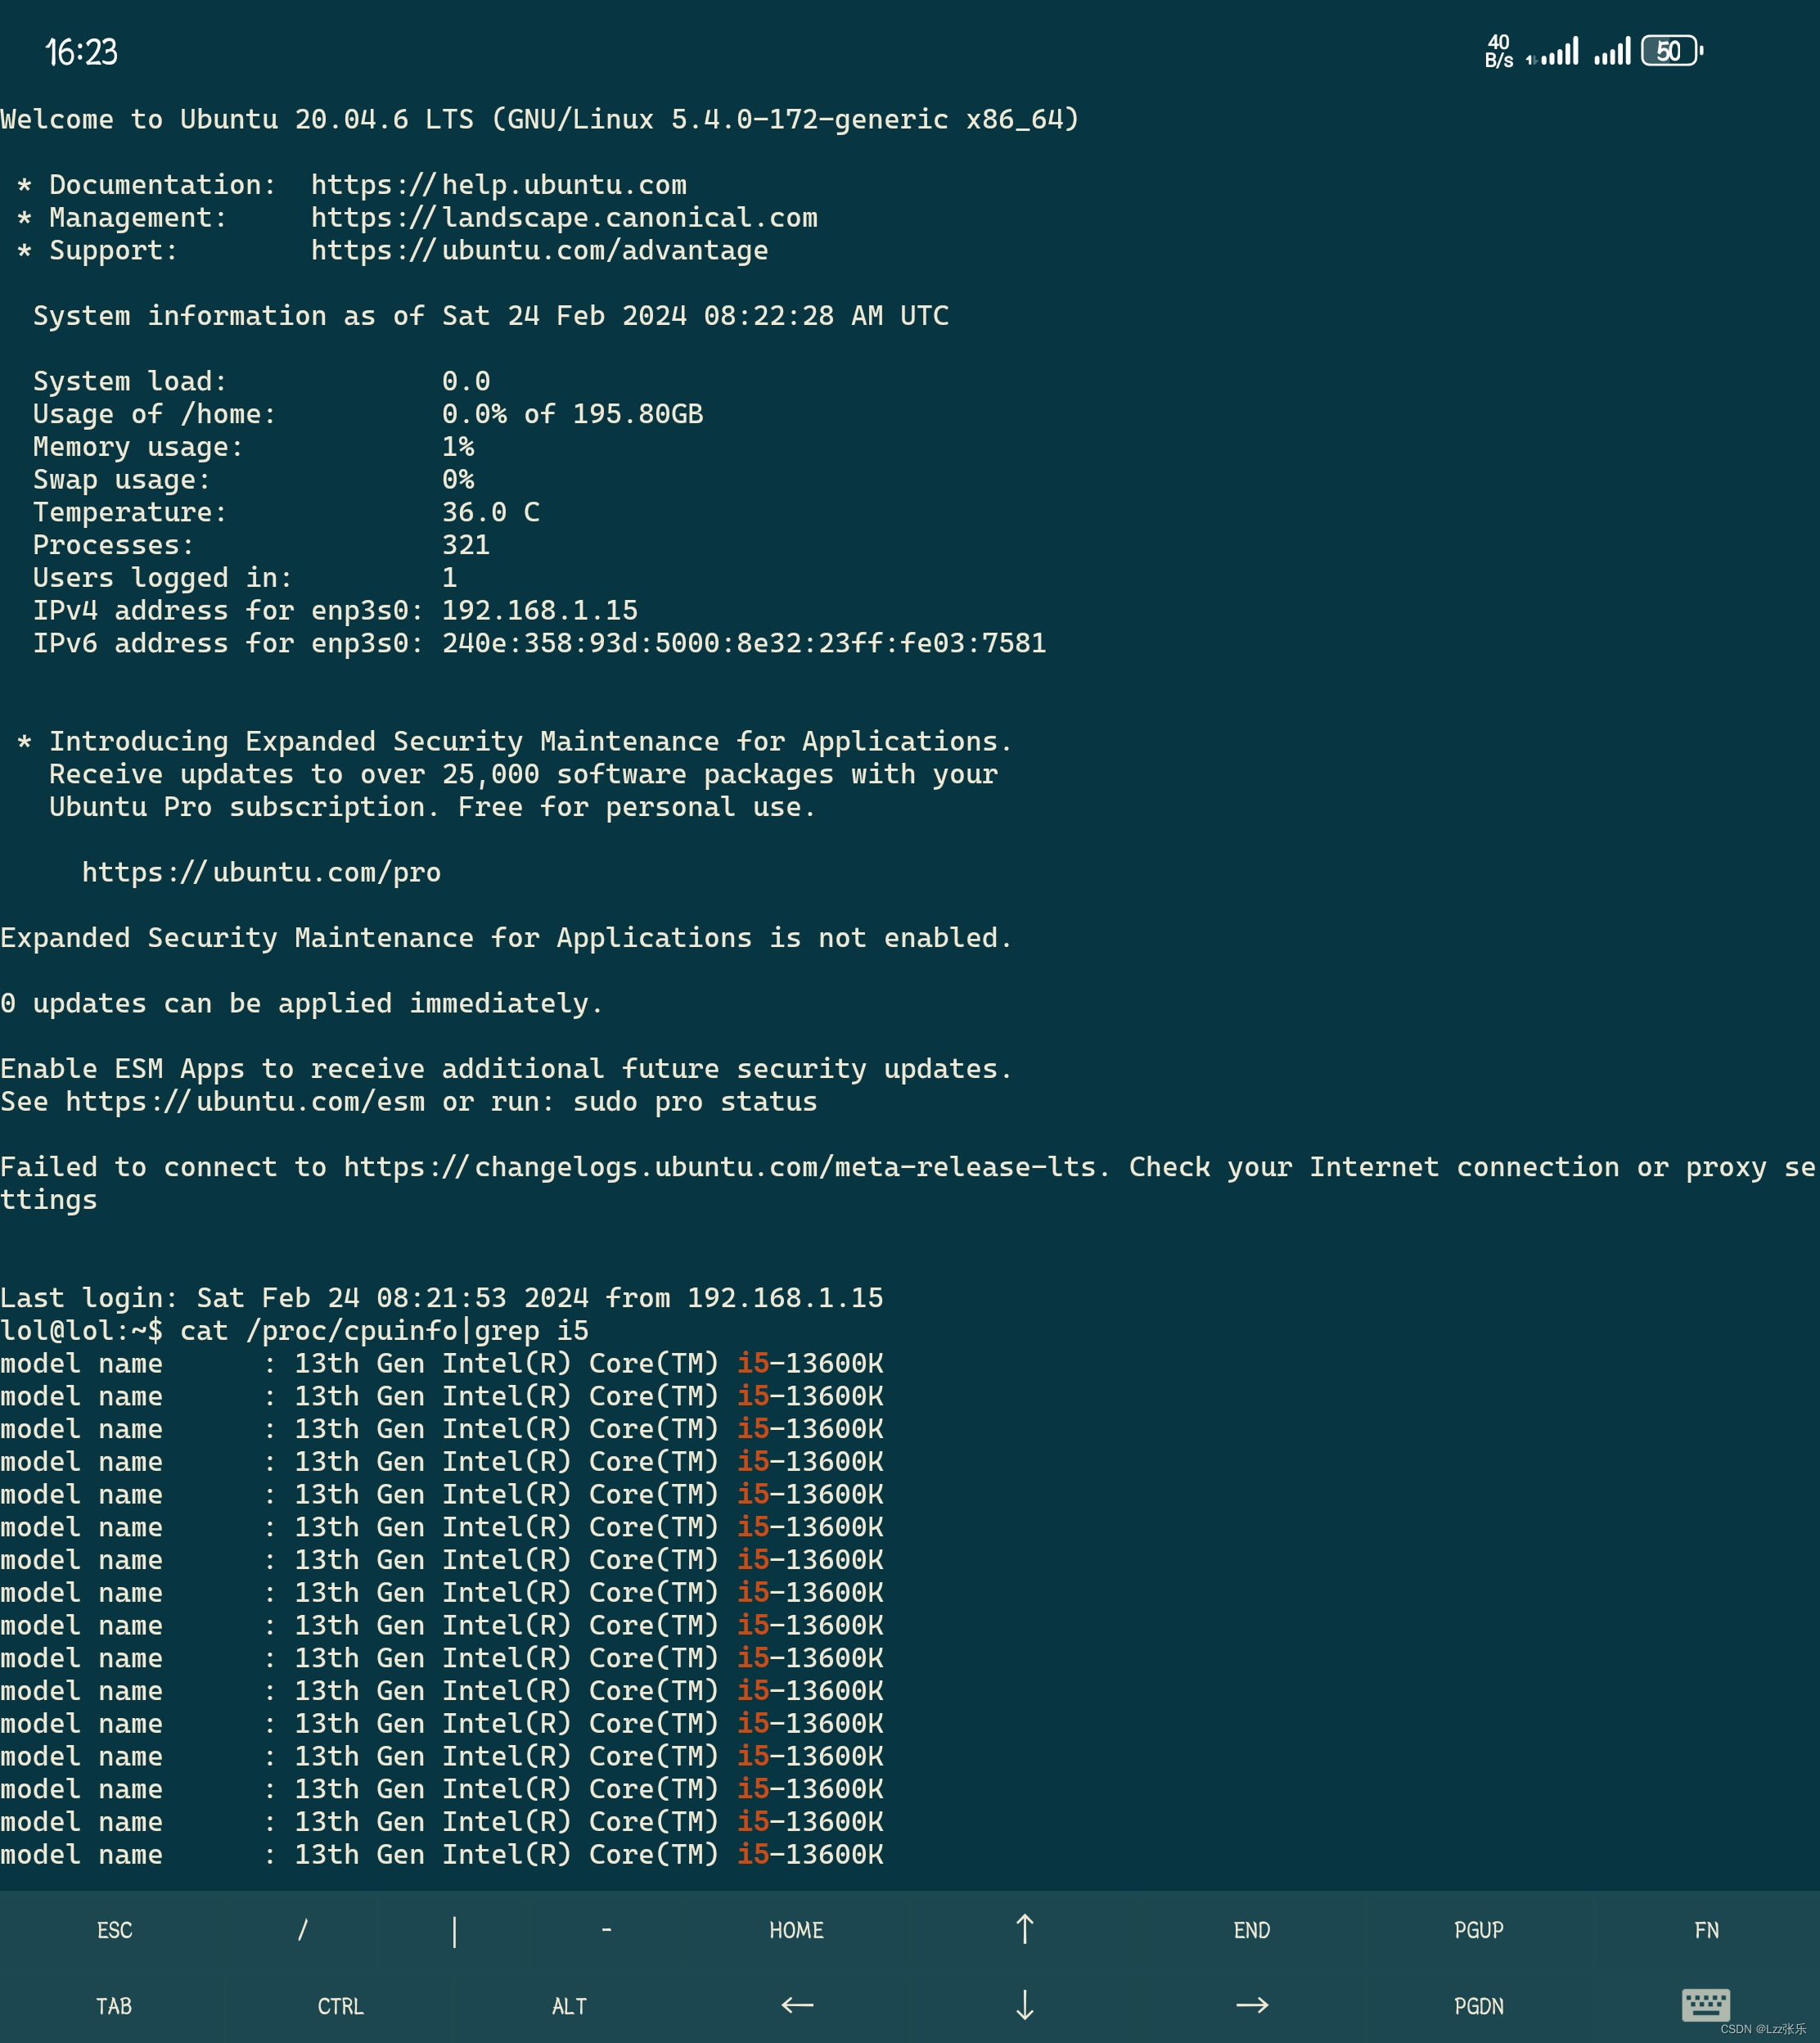Screen dimensions: 1820x2043
Task: Click the ESM Applications is not enabled line
Action: click(506, 938)
